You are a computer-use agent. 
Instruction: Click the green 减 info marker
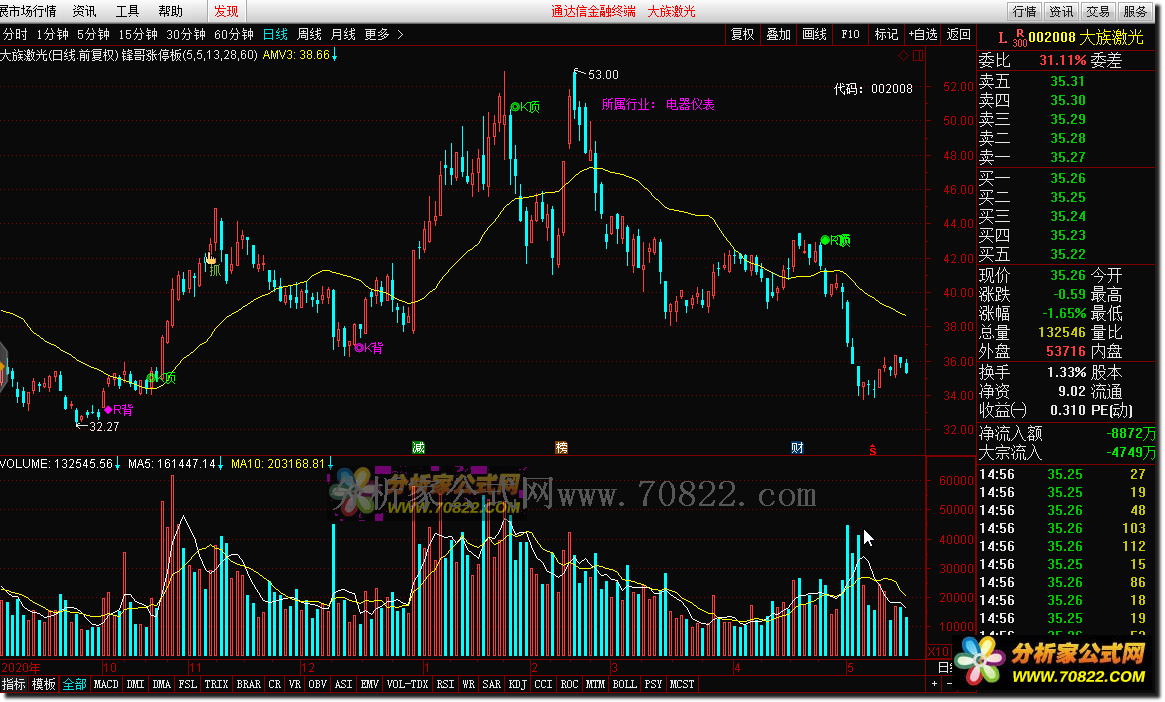point(418,447)
